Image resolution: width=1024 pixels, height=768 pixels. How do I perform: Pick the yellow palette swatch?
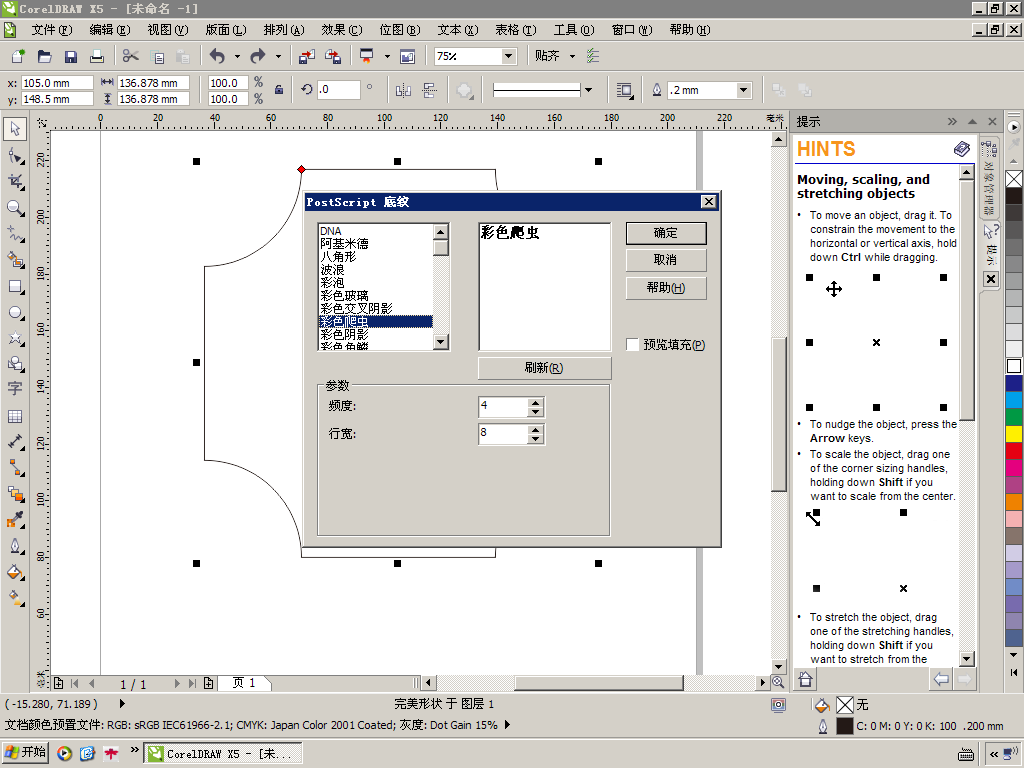1014,434
